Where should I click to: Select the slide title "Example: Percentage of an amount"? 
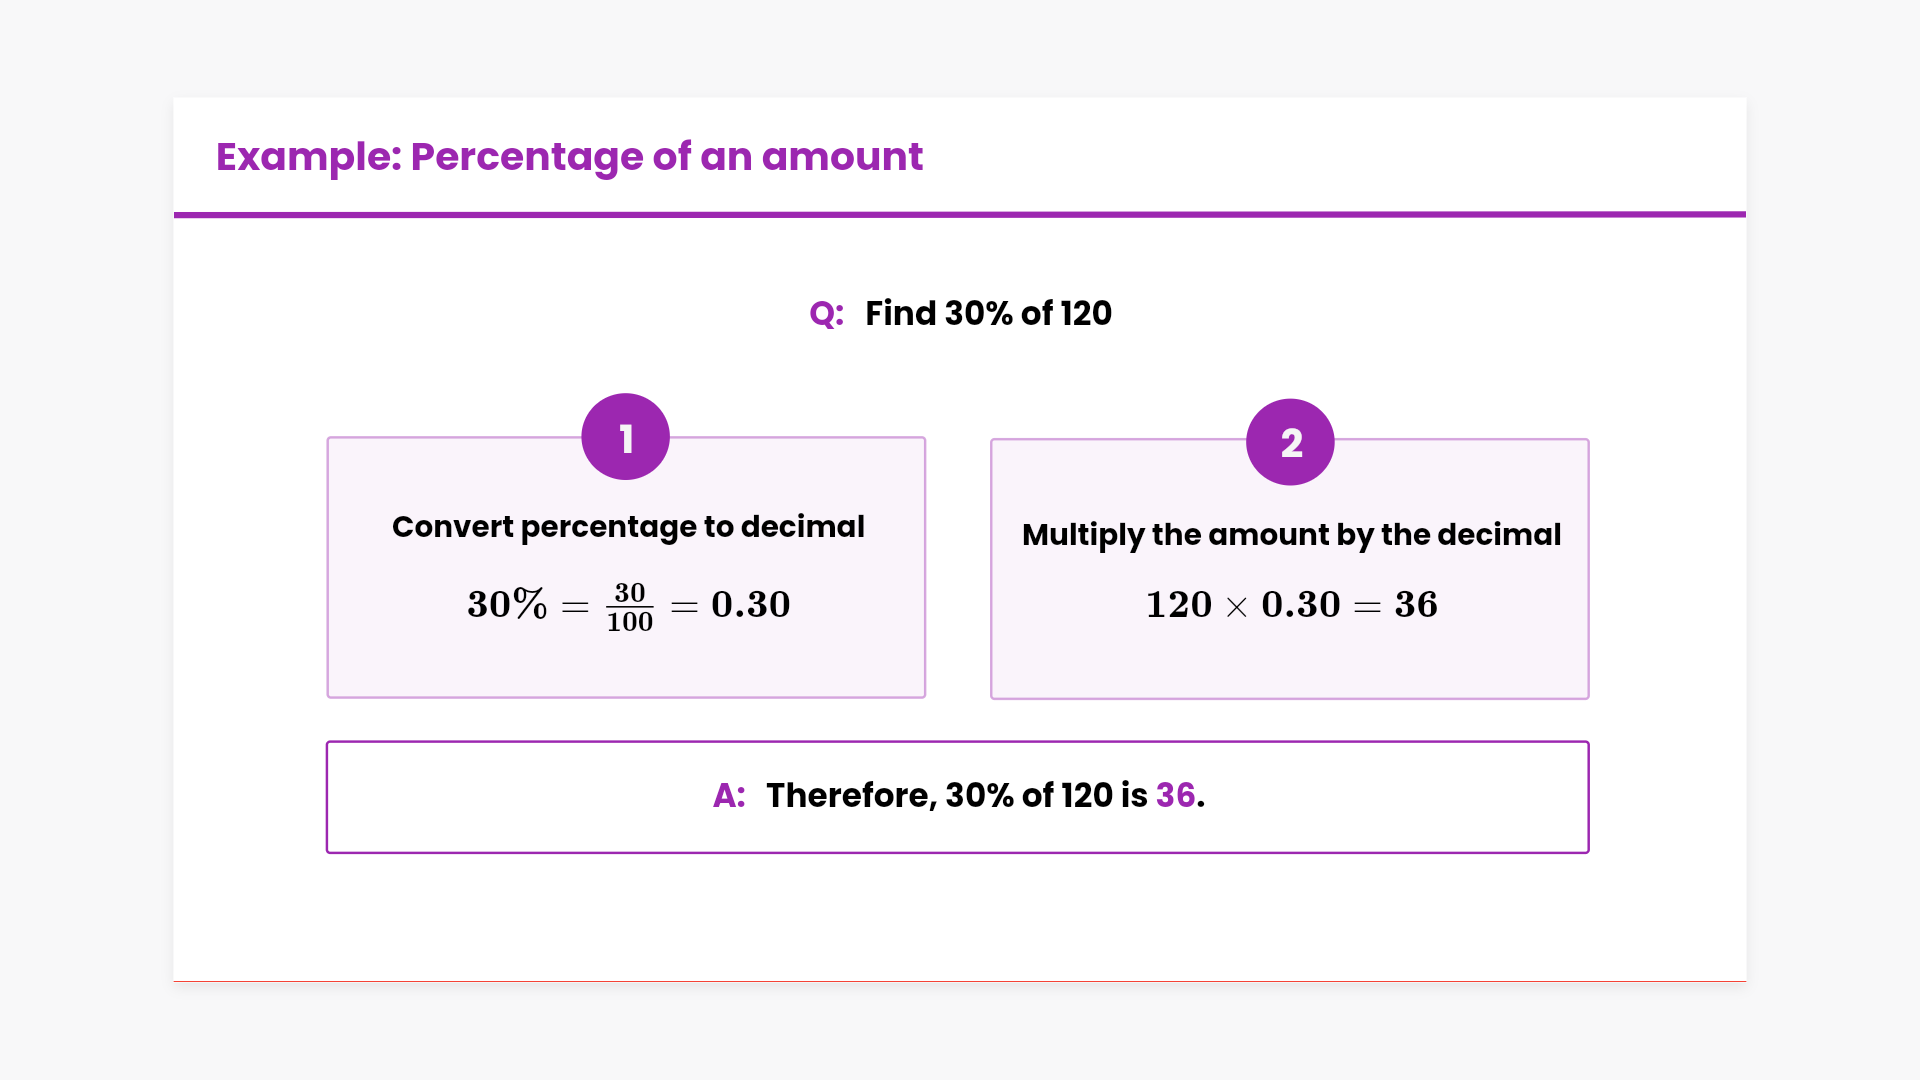pos(569,157)
